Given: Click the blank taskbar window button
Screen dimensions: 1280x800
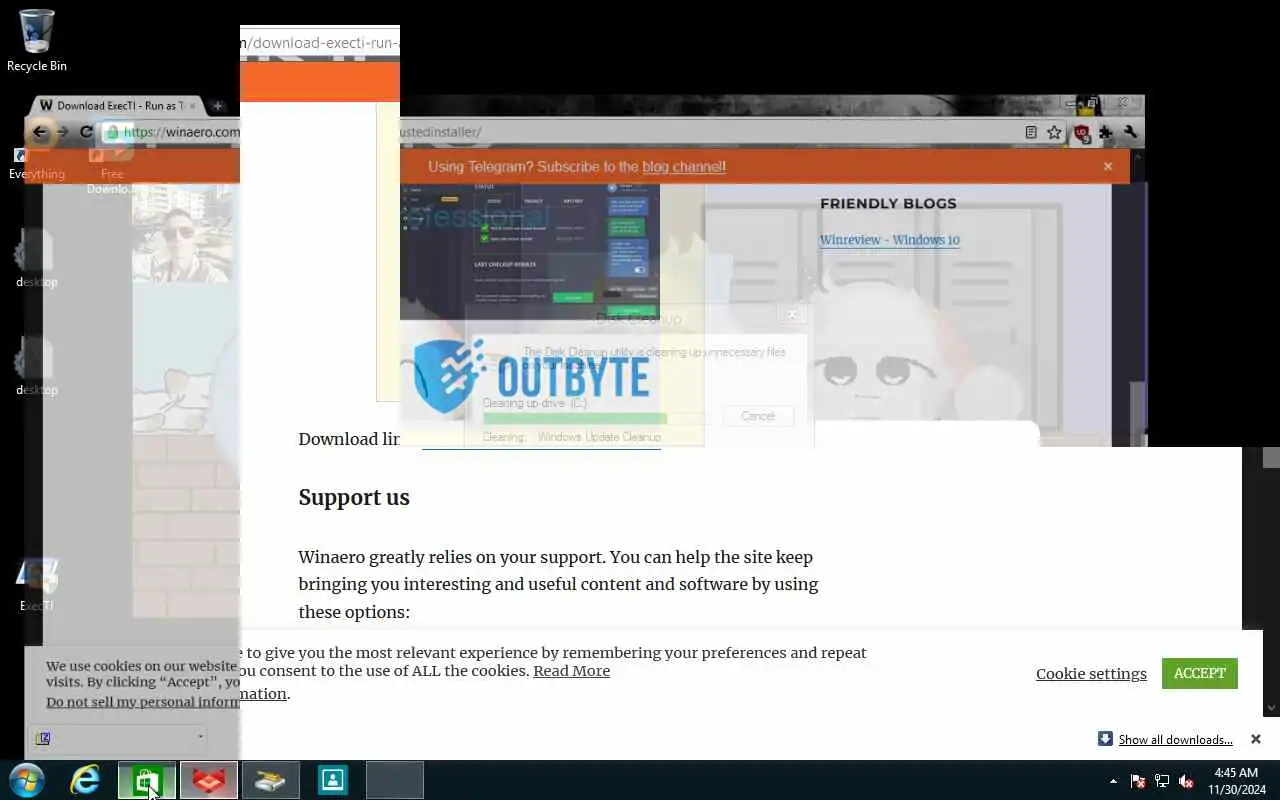Looking at the screenshot, I should coord(394,780).
